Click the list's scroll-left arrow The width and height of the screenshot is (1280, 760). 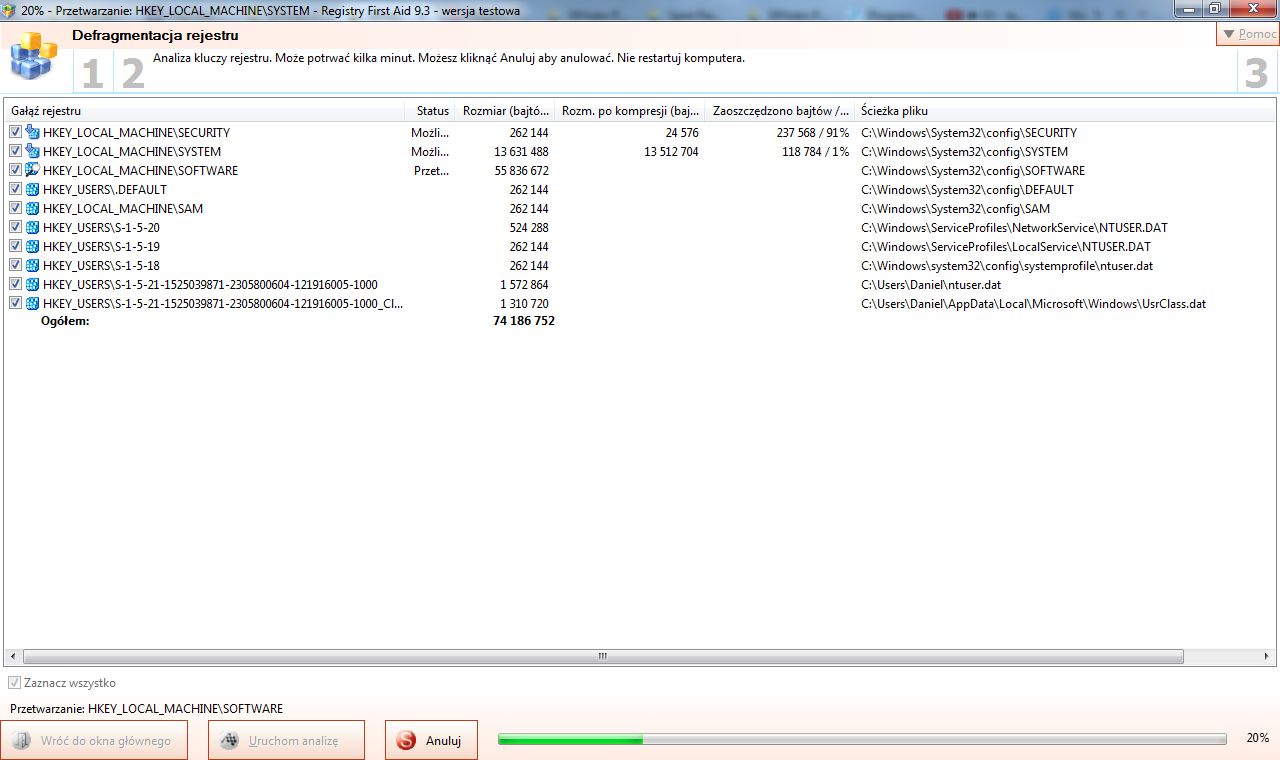click(12, 657)
